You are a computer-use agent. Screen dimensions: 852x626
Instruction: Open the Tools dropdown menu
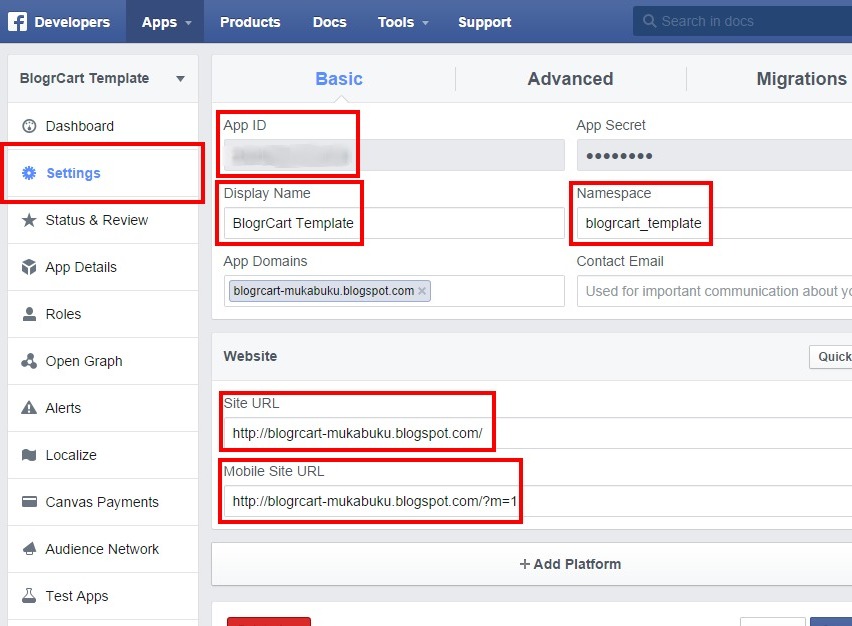pos(403,22)
